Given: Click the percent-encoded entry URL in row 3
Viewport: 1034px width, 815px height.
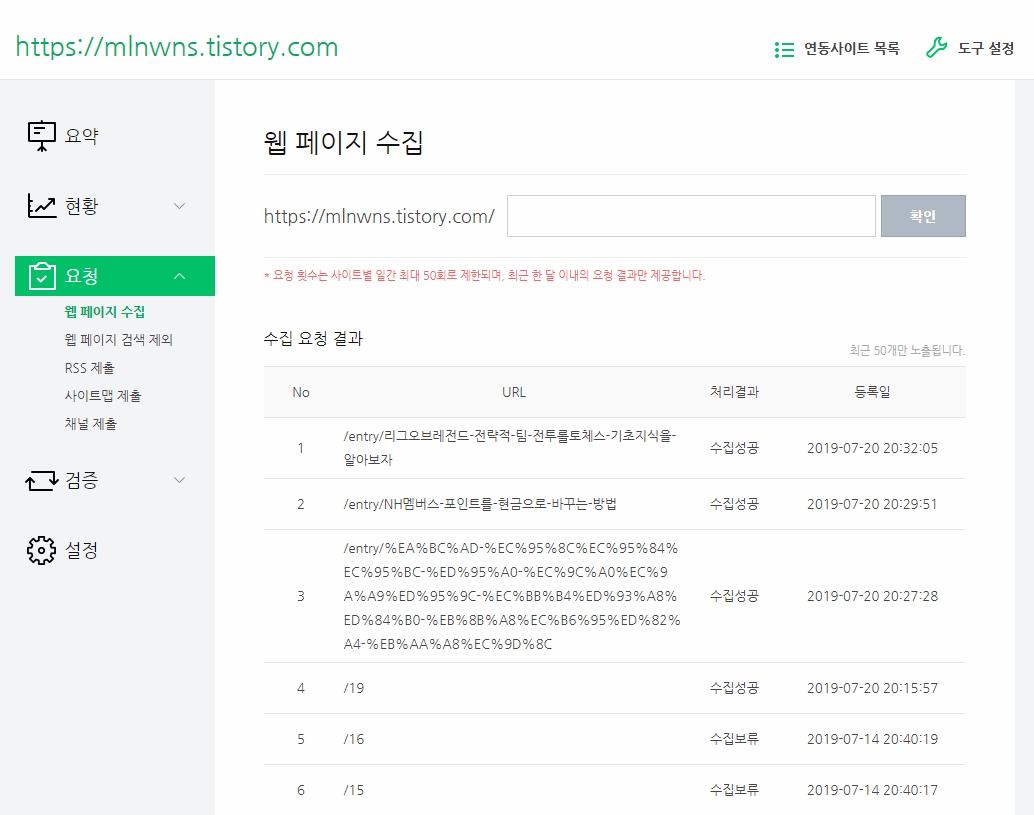Looking at the screenshot, I should pos(512,596).
